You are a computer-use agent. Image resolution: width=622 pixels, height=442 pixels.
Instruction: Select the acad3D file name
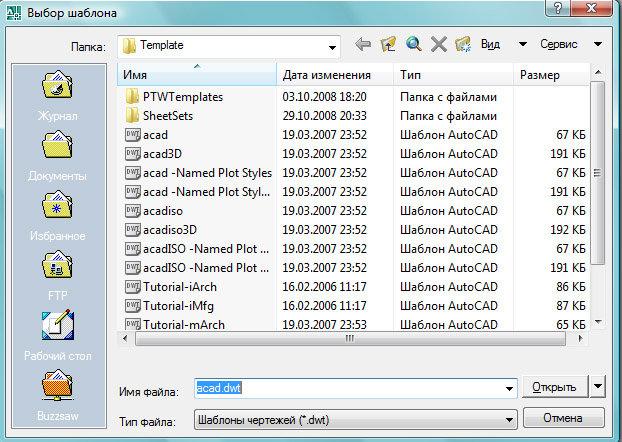pyautogui.click(x=162, y=154)
